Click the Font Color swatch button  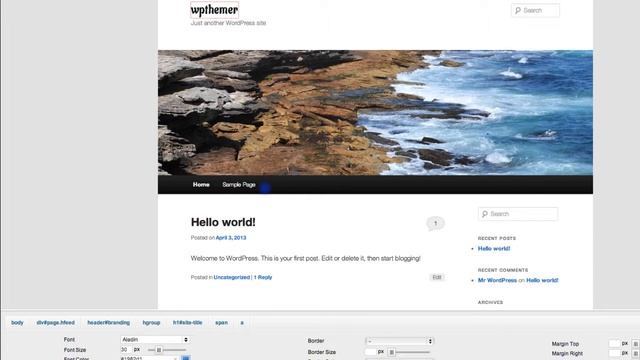(186, 358)
